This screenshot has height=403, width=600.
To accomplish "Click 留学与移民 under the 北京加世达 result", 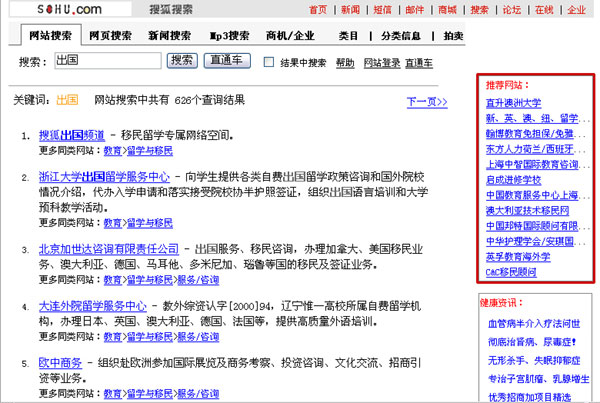I will pyautogui.click(x=150, y=280).
